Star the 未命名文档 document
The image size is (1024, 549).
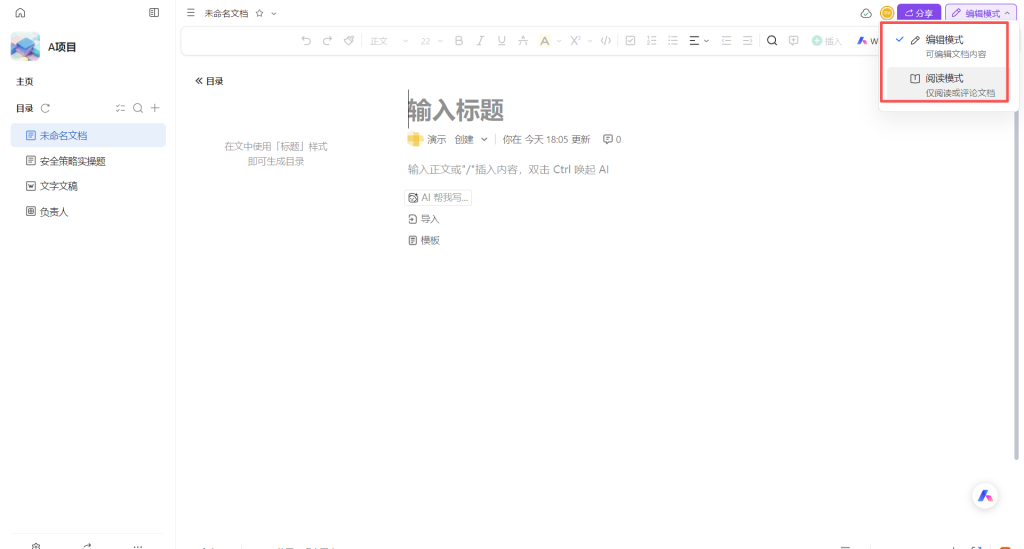259,13
